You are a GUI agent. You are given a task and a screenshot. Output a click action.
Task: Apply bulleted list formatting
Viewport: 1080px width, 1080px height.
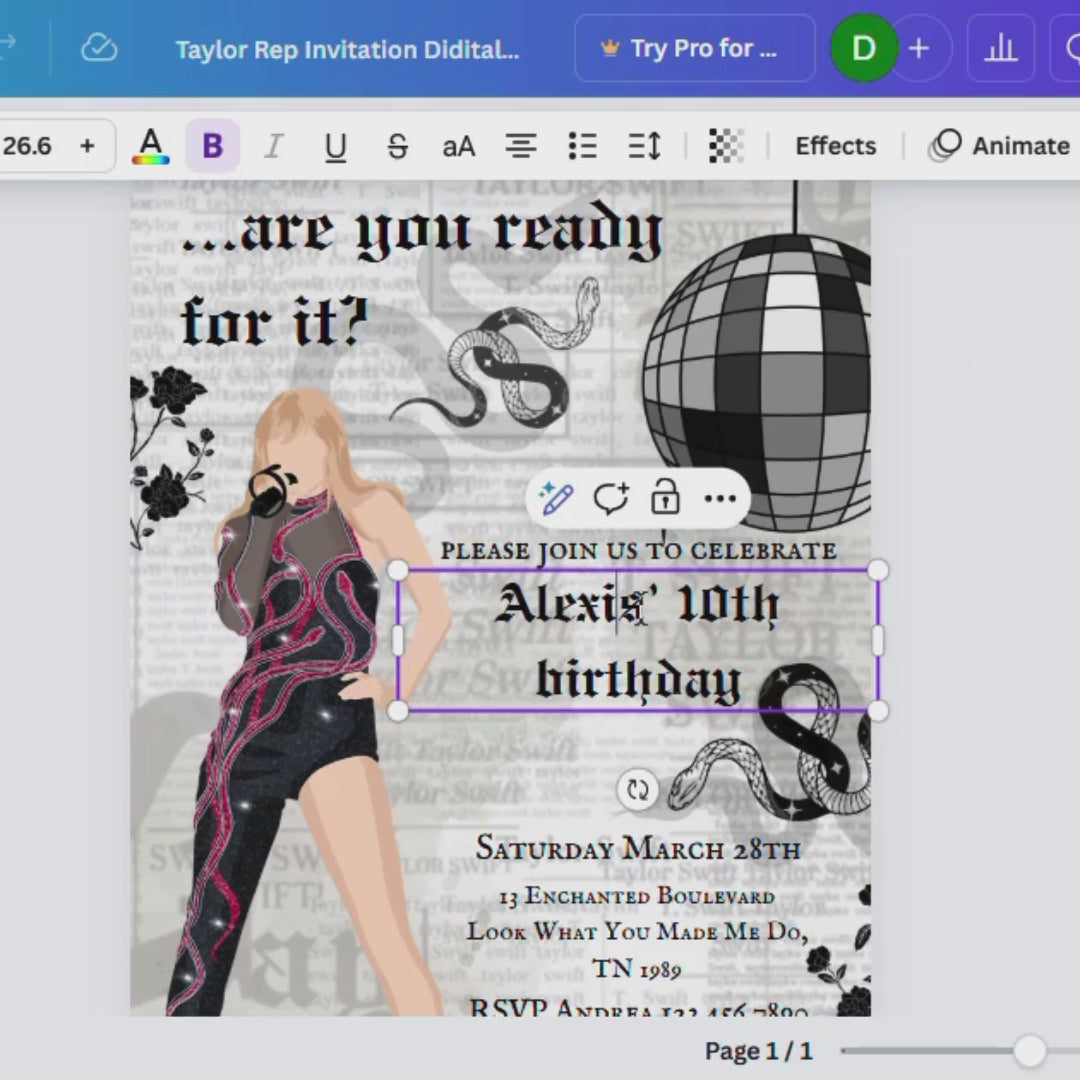(582, 146)
